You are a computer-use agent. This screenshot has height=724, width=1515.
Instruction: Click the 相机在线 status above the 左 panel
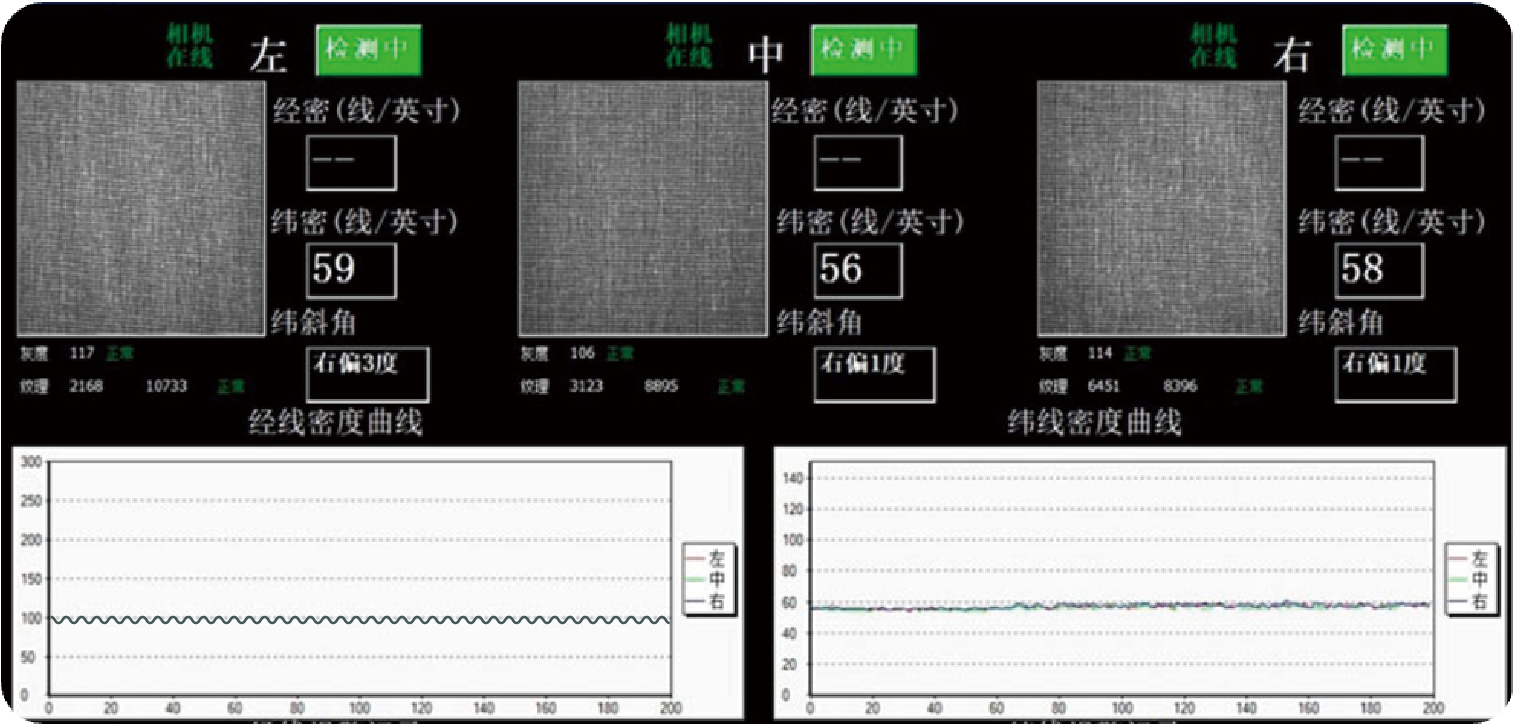[x=190, y=46]
